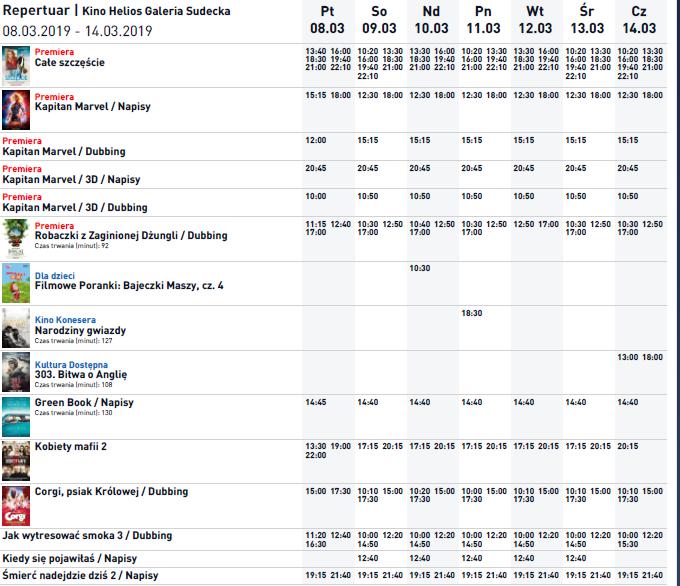Pick Friday 16:30 Jak wytresować smoka showtime

tap(316, 544)
